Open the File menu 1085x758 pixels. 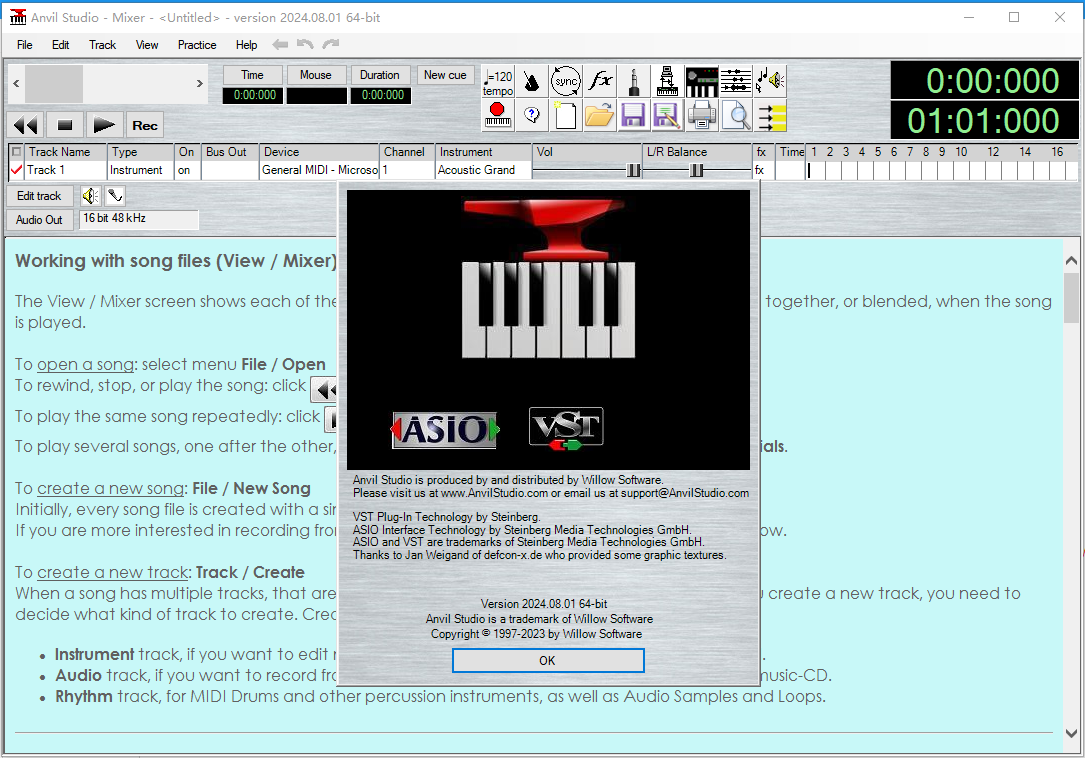tap(24, 45)
